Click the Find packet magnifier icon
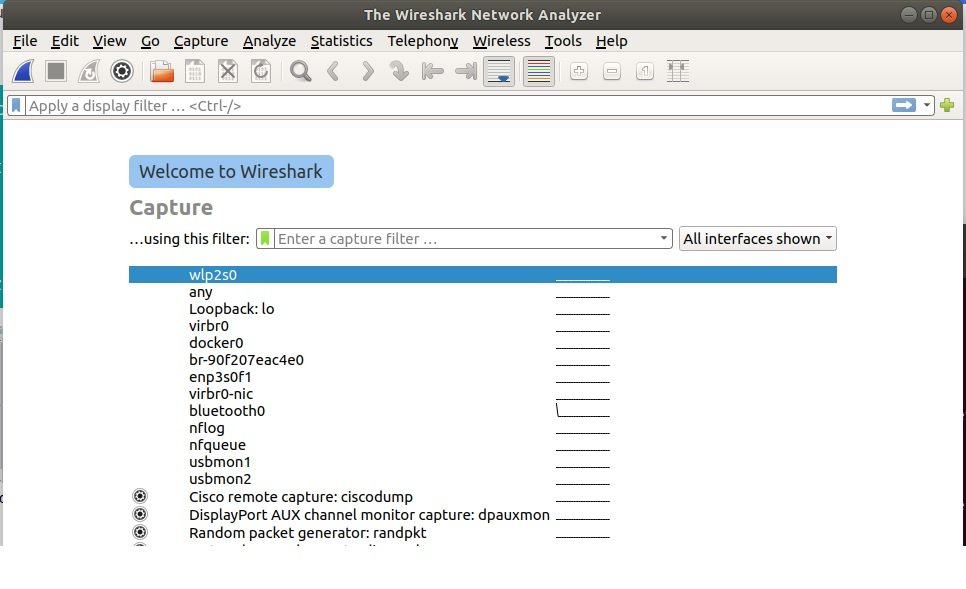The height and width of the screenshot is (589, 966). [299, 71]
